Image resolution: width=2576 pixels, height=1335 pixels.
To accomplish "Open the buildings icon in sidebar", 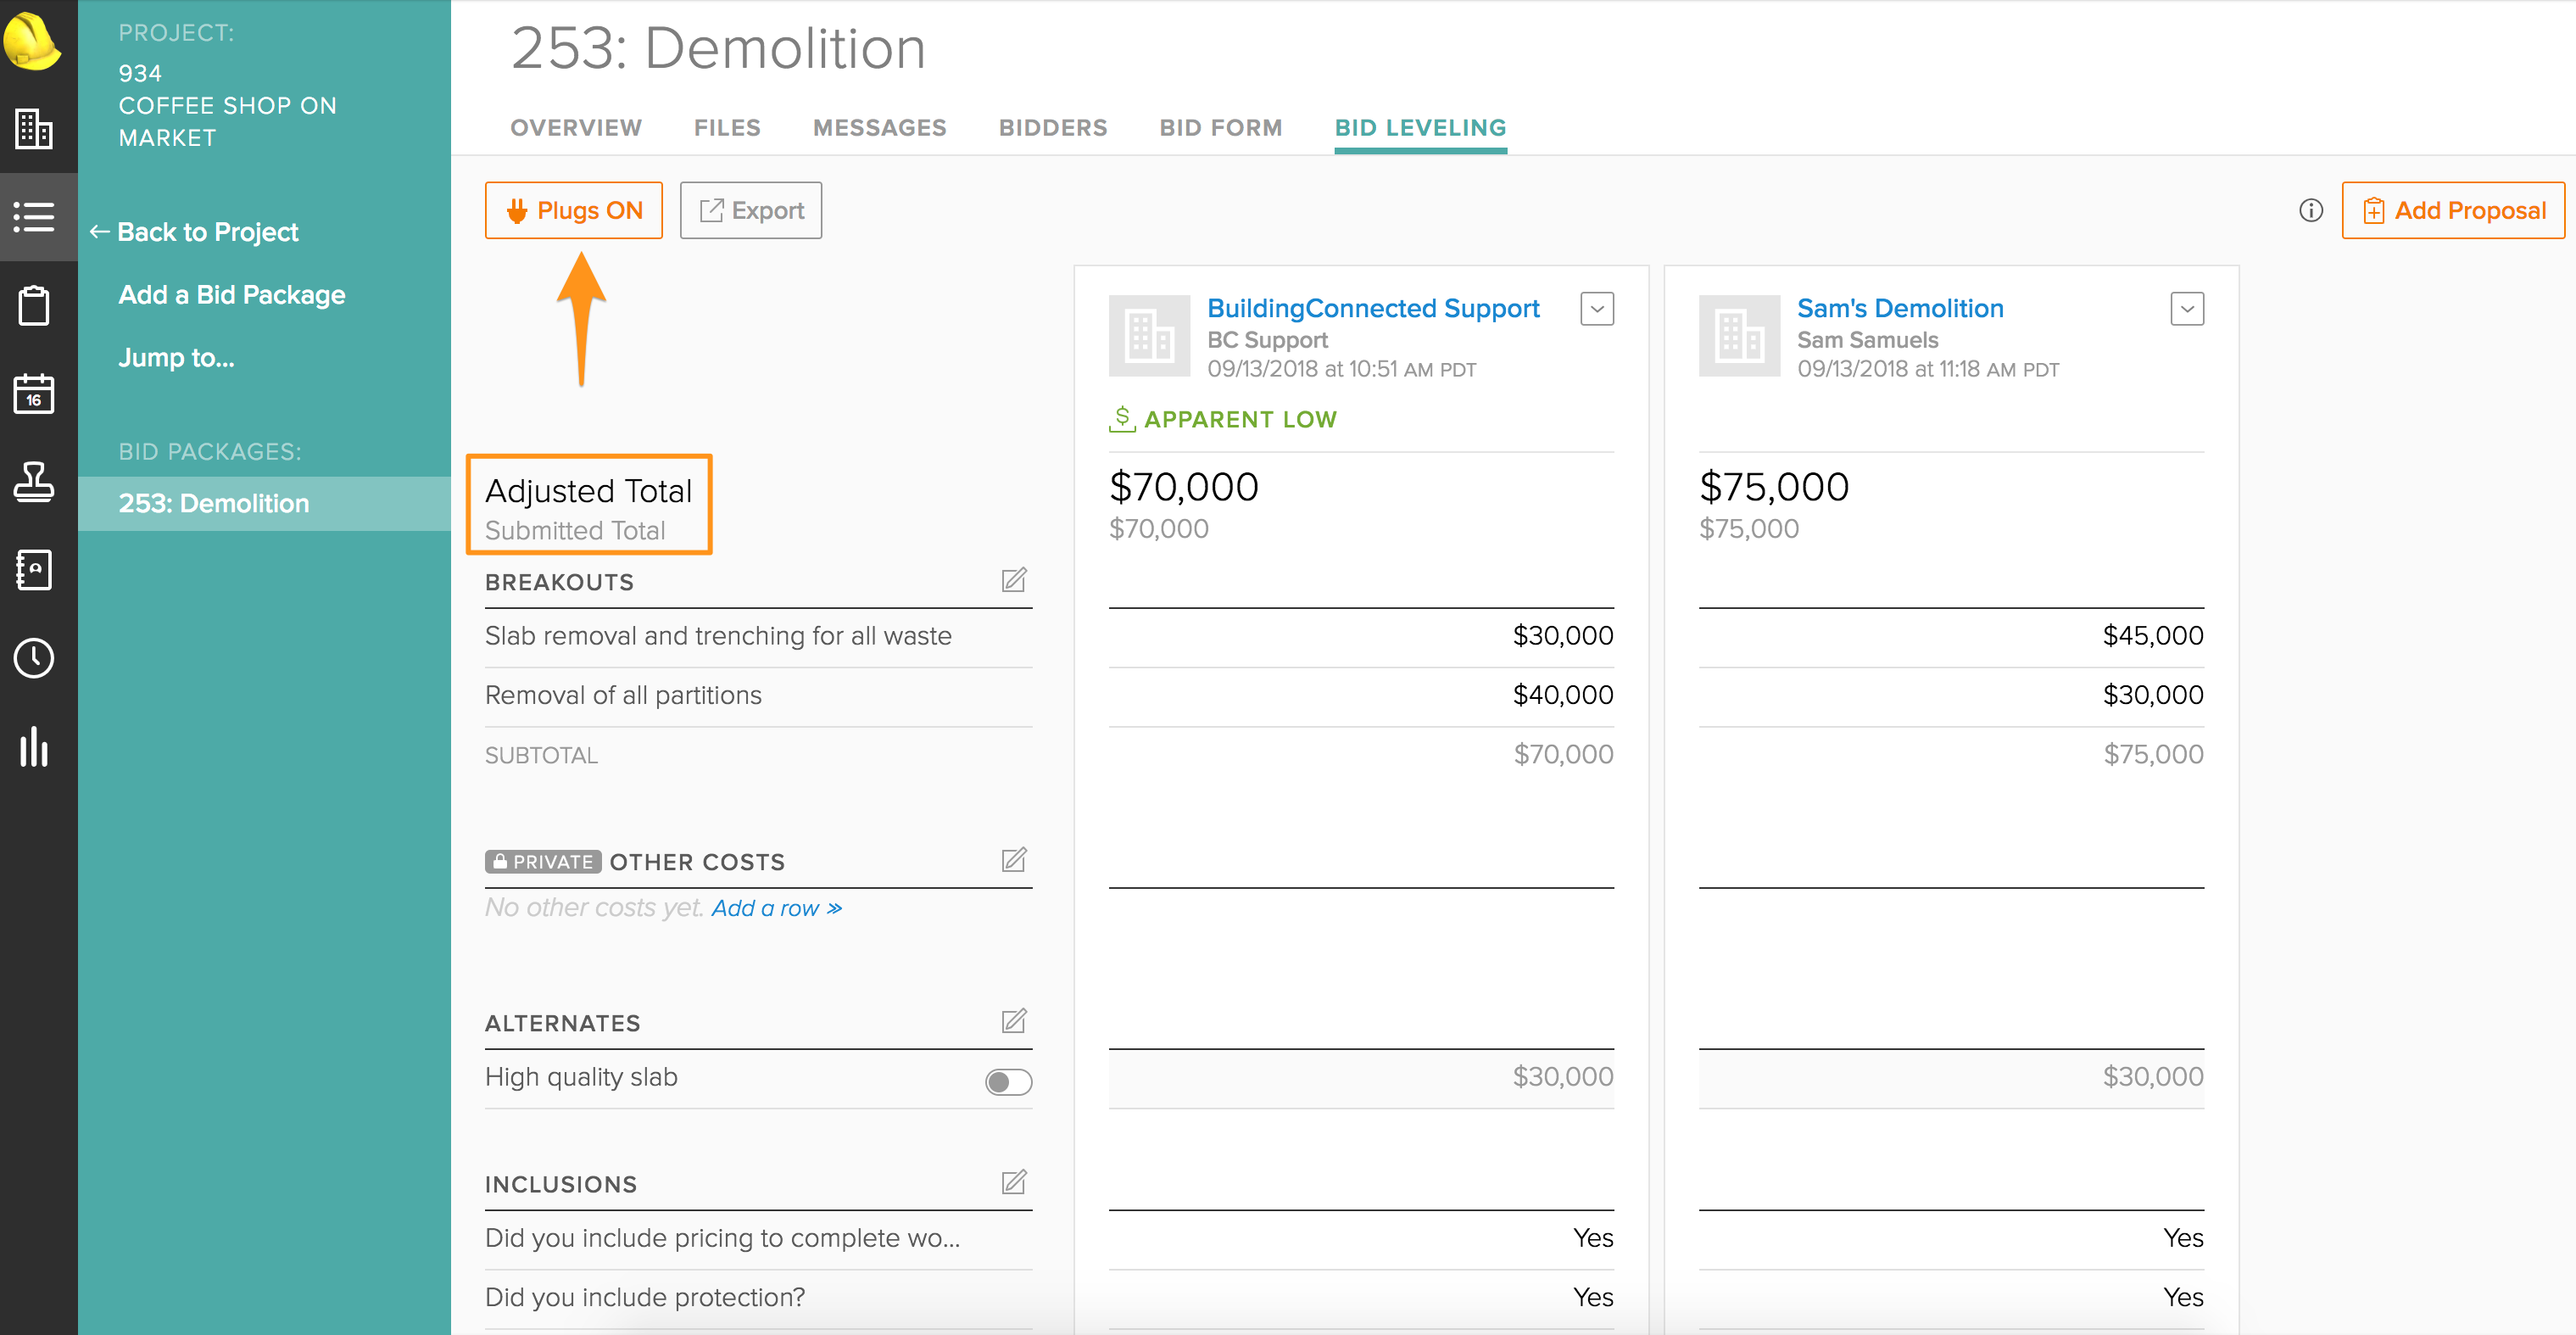I will (x=34, y=129).
